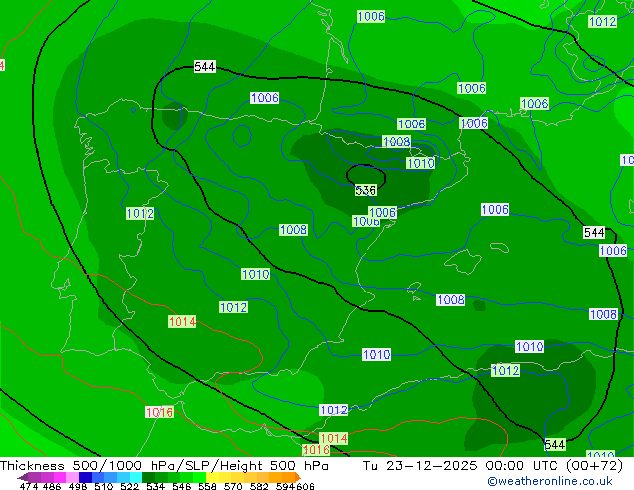
Task: Click the 536 height contour label
Action: click(x=366, y=190)
